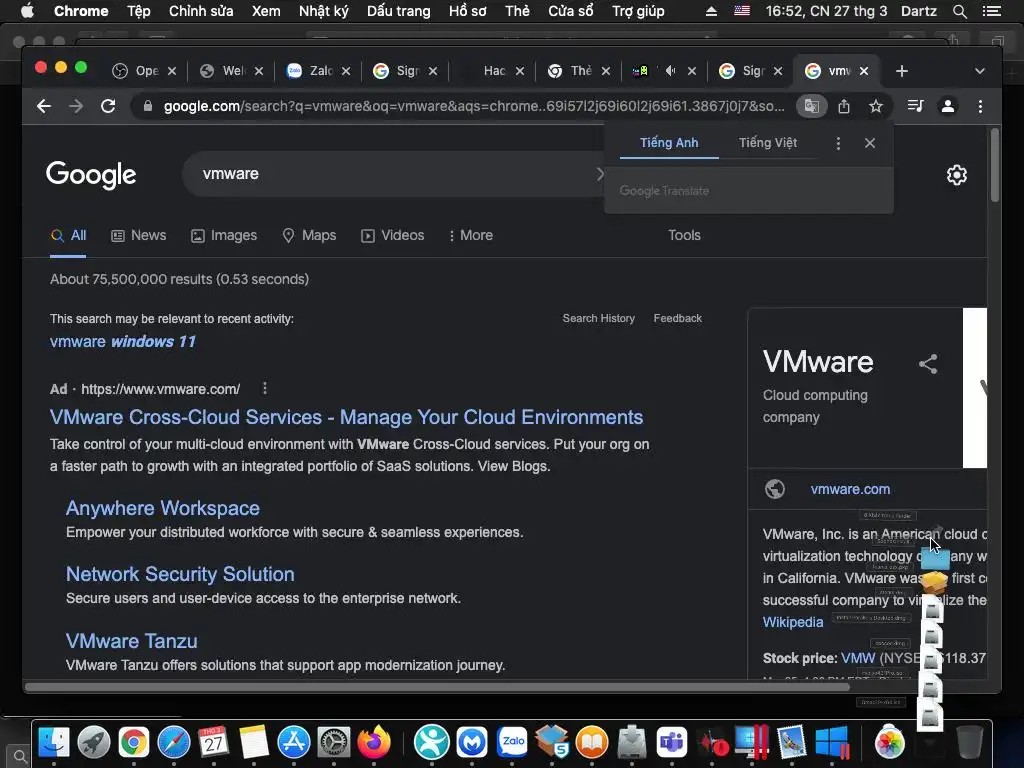Open Spotlight search in menu bar
The height and width of the screenshot is (768, 1024).
click(959, 11)
